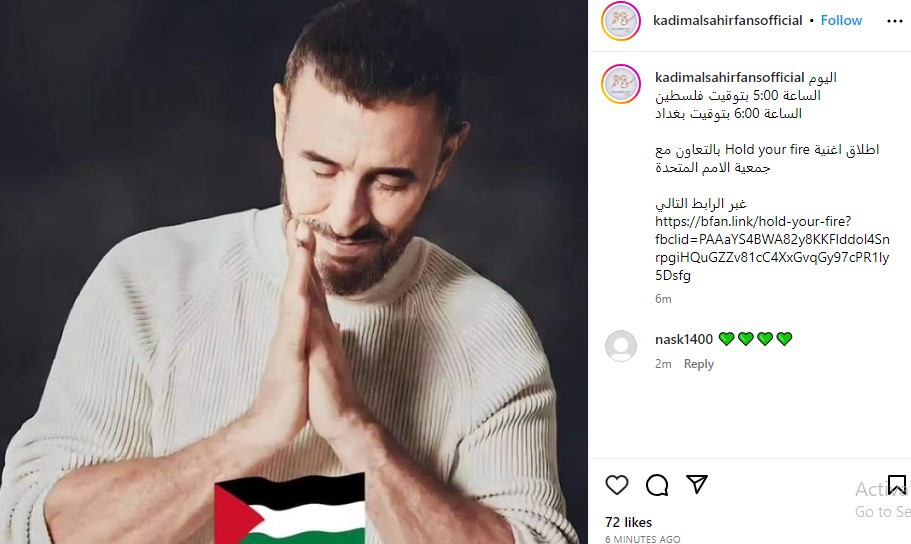Open the three-dot more options menu
The width and height of the screenshot is (911, 544).
click(895, 21)
